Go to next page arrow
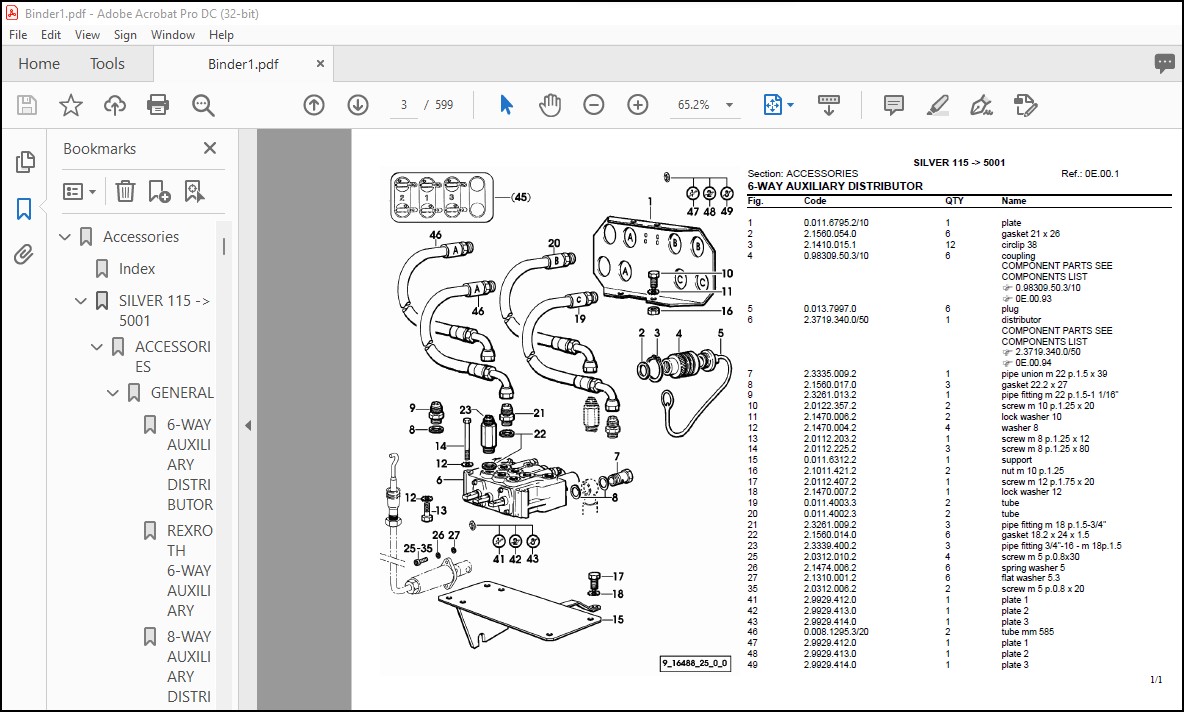Screen dimensions: 1184x712 click(358, 105)
